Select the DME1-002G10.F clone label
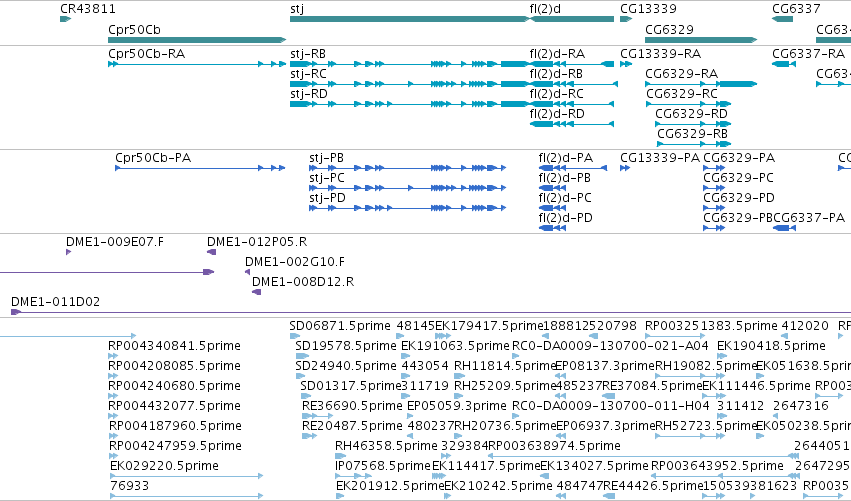This screenshot has width=851, height=501. tap(295, 262)
